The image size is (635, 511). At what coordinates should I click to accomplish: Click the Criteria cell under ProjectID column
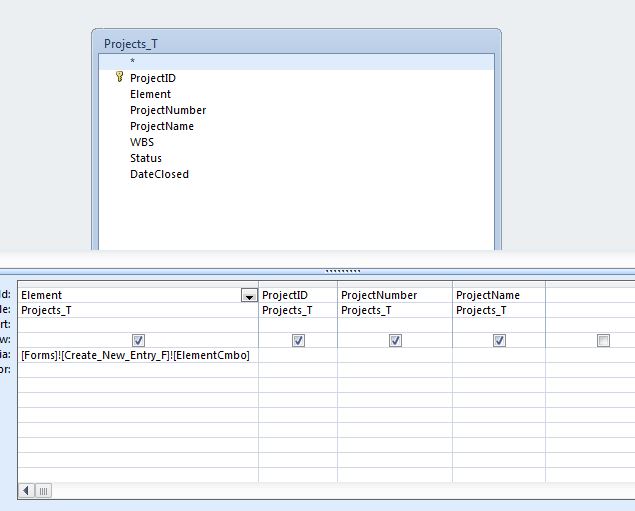298,355
